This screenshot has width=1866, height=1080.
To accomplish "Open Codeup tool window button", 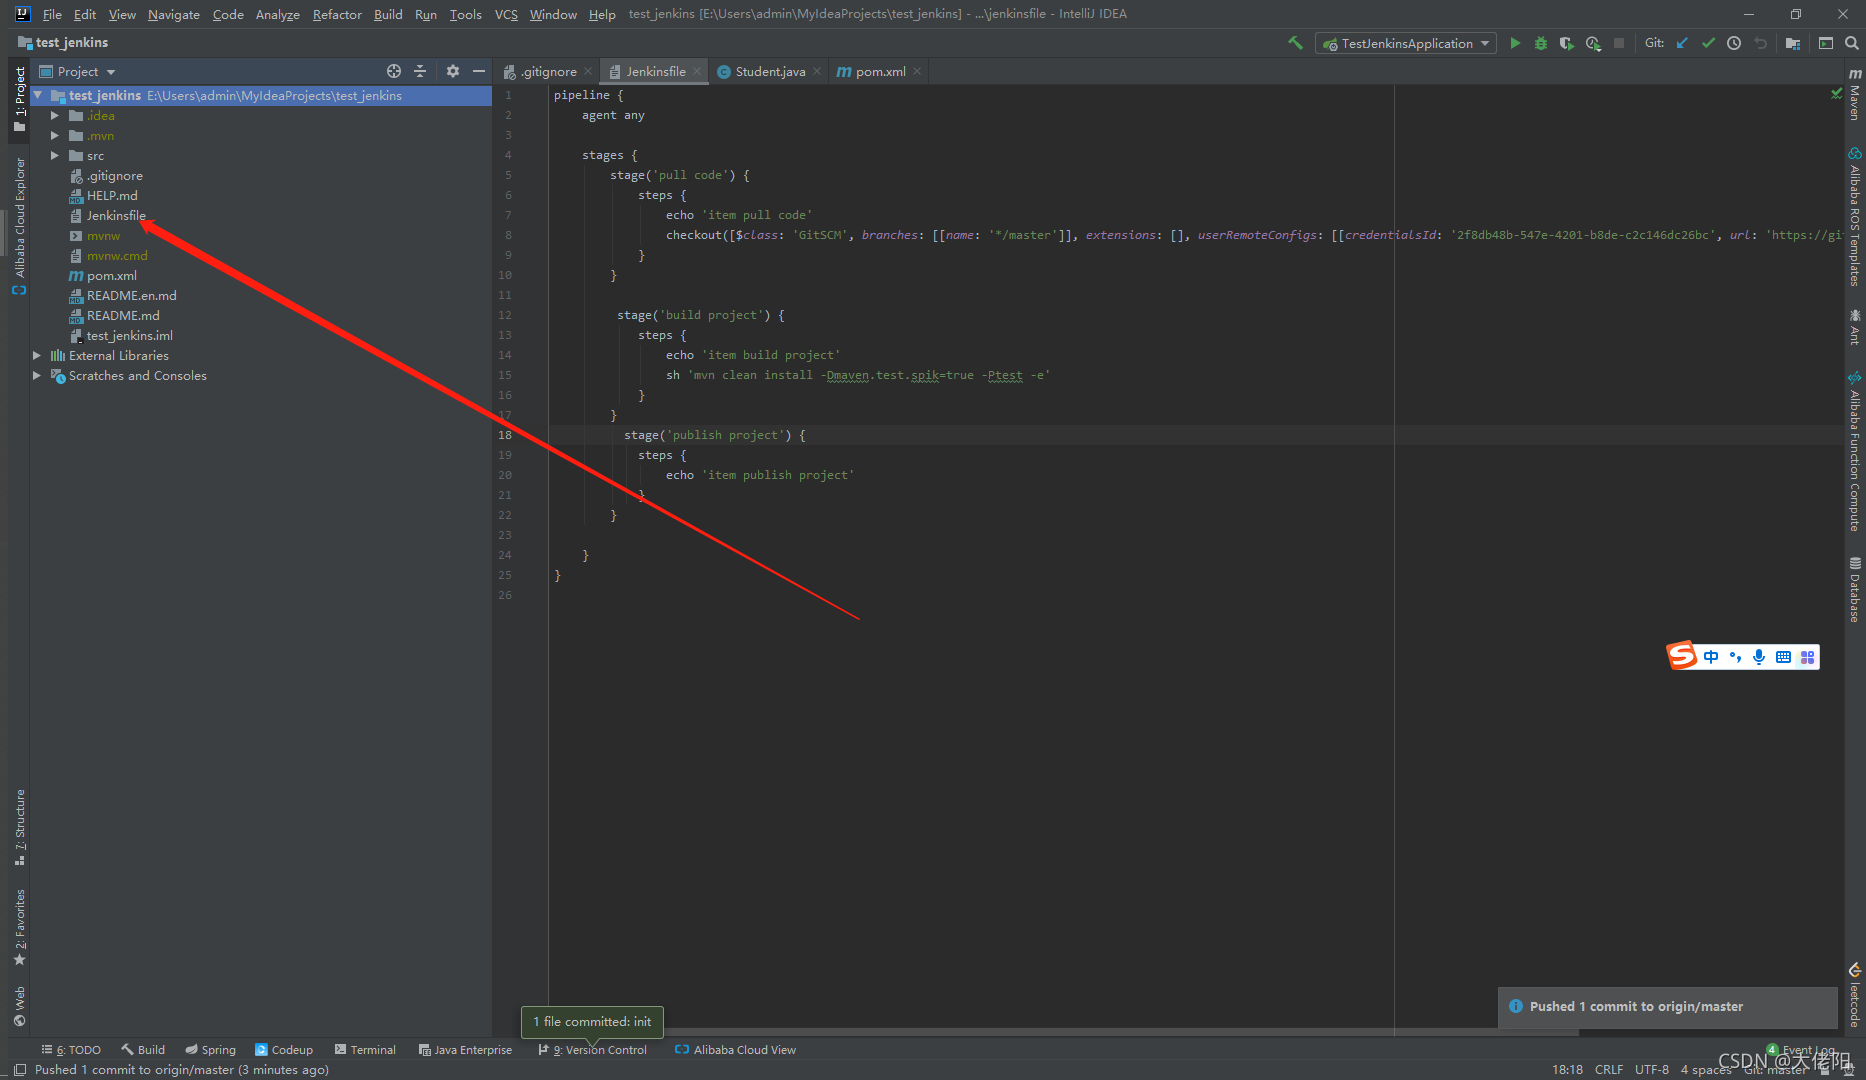I will (284, 1050).
